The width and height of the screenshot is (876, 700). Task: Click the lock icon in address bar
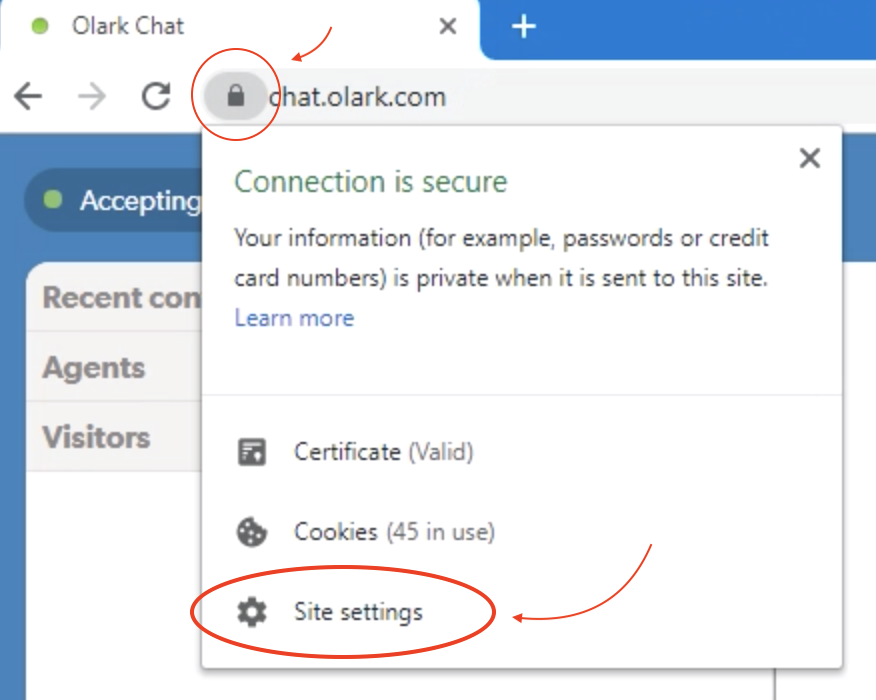[236, 96]
